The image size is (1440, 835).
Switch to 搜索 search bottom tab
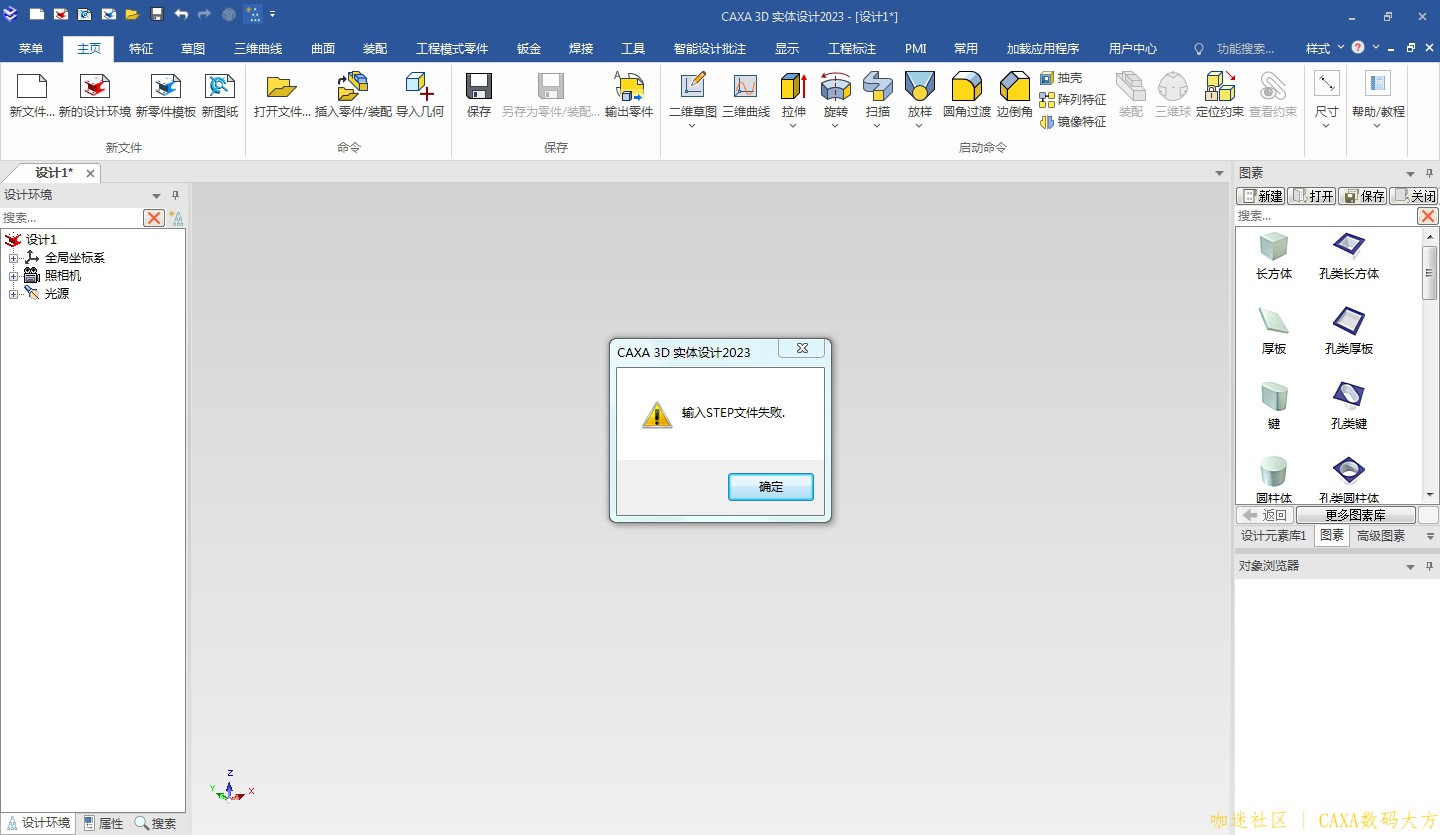156,824
